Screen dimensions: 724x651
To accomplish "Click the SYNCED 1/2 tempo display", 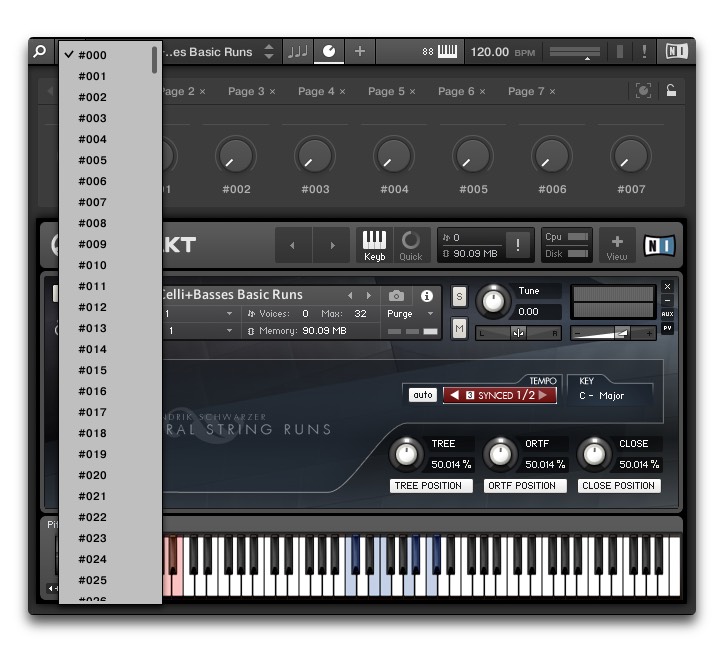I will coord(500,395).
